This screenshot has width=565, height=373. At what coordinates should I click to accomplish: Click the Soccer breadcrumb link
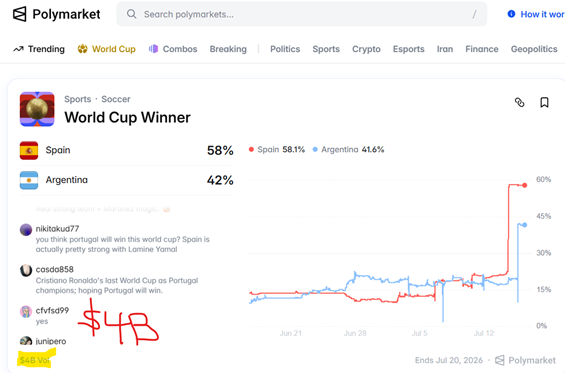(116, 99)
